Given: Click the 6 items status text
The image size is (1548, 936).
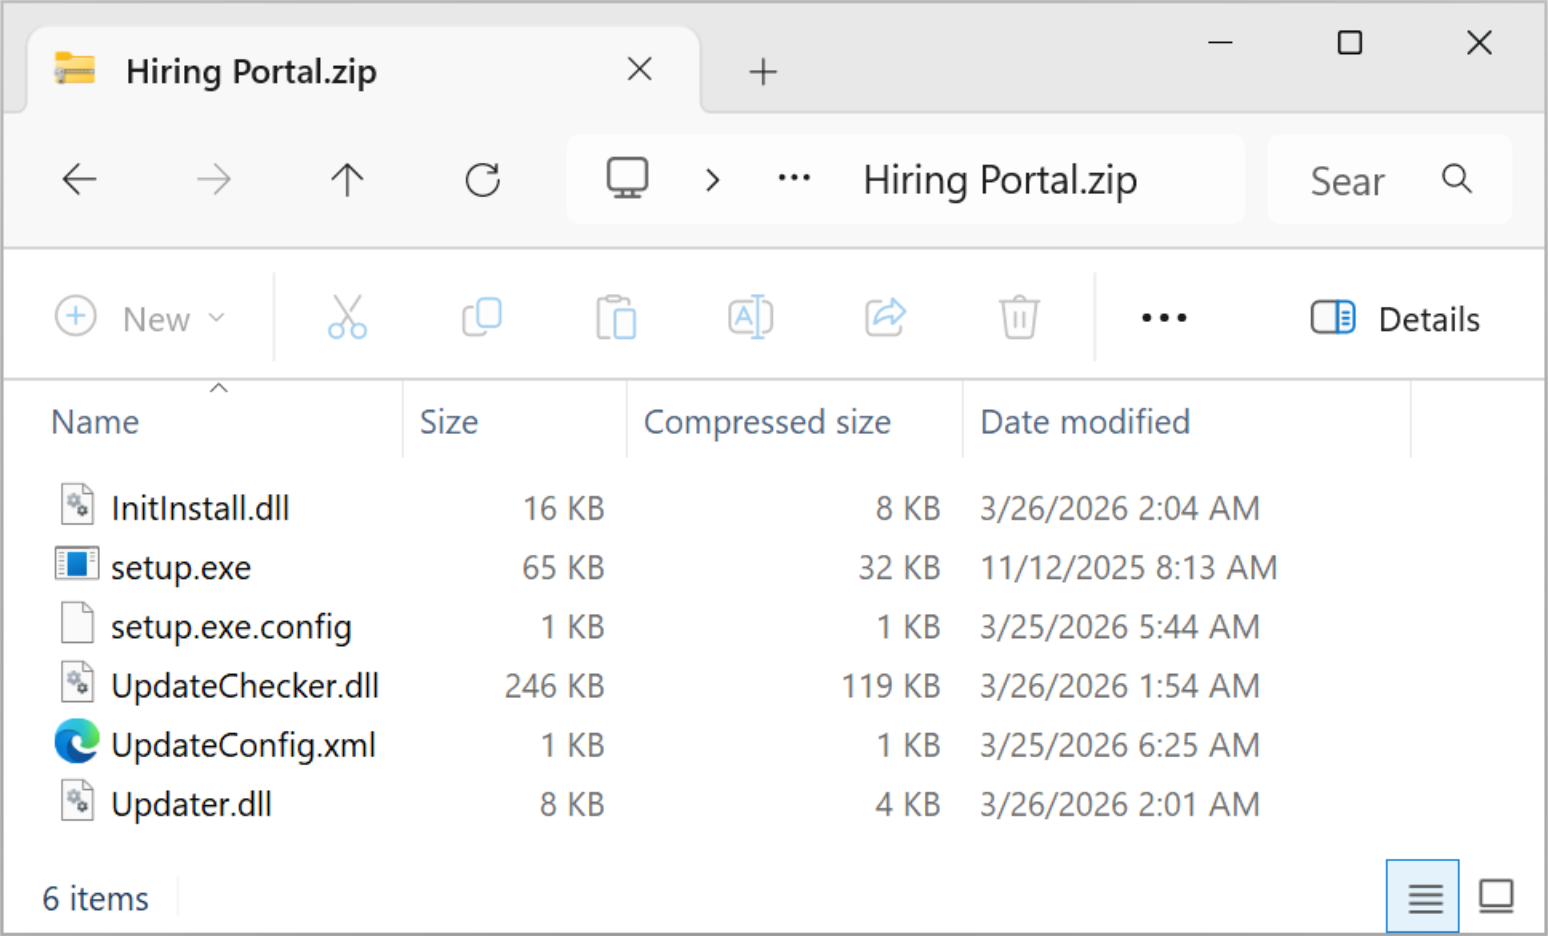Looking at the screenshot, I should (95, 898).
